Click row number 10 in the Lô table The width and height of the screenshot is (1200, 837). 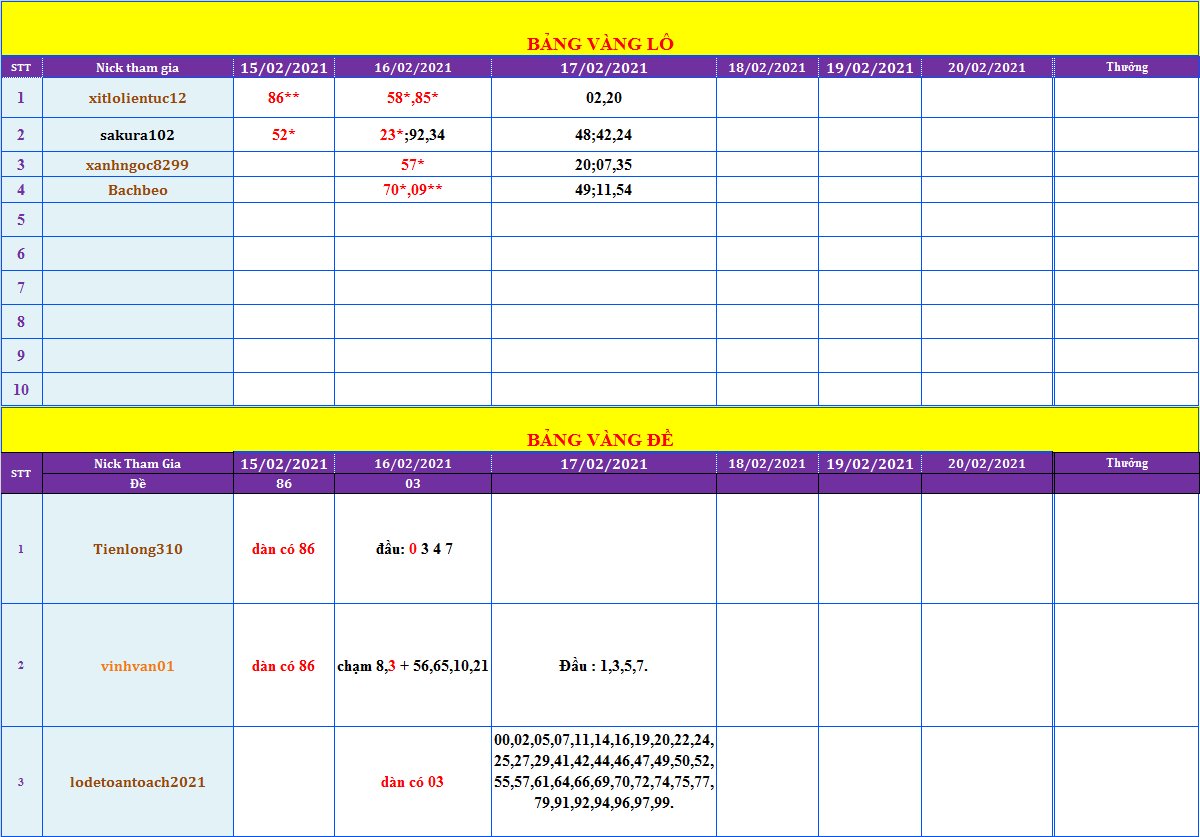[21, 389]
